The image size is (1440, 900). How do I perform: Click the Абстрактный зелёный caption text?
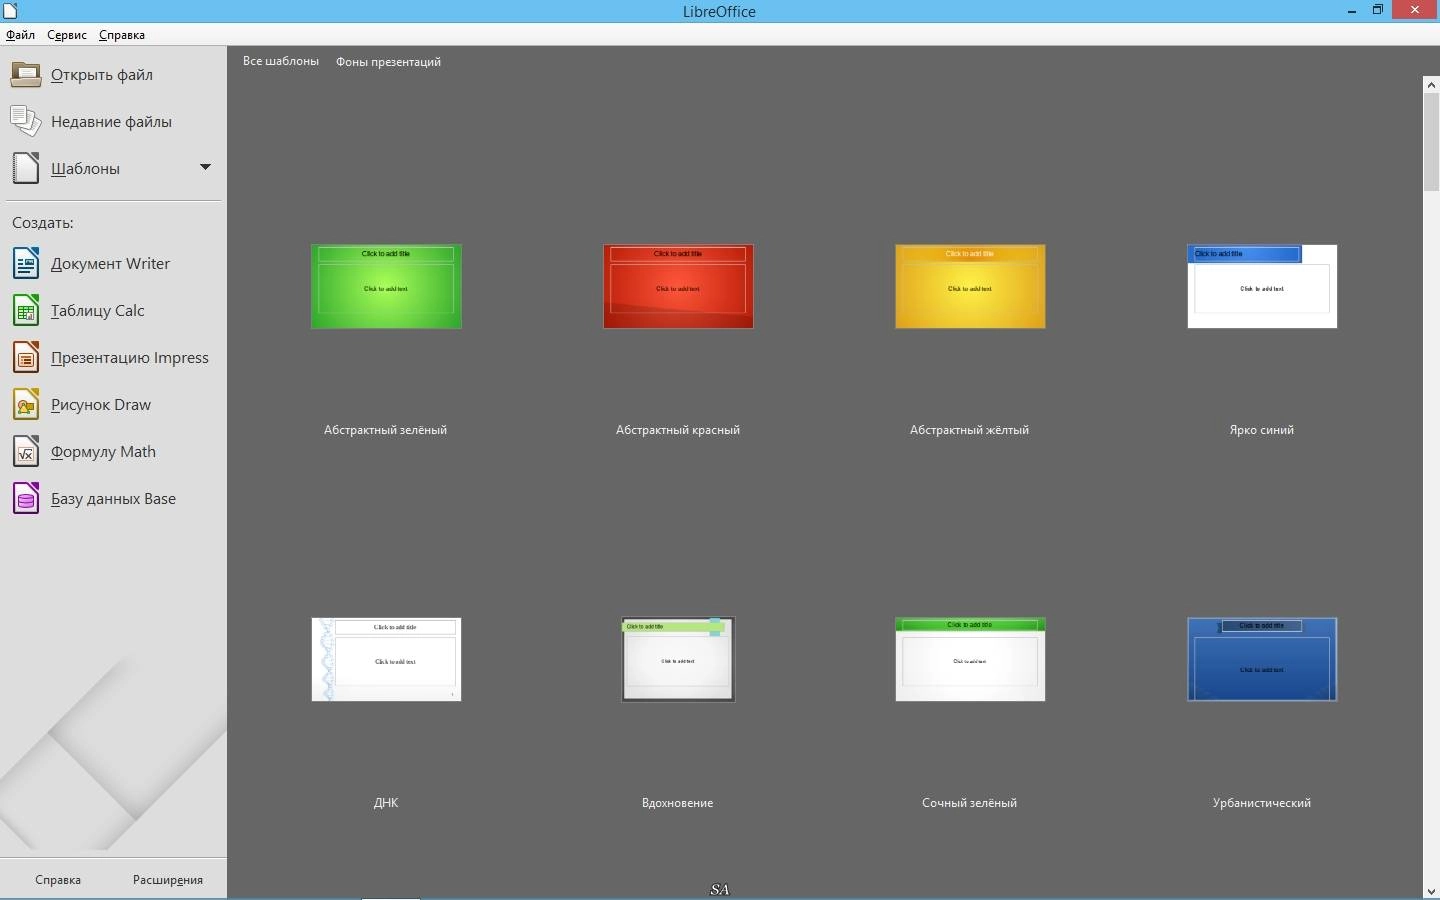[385, 430]
